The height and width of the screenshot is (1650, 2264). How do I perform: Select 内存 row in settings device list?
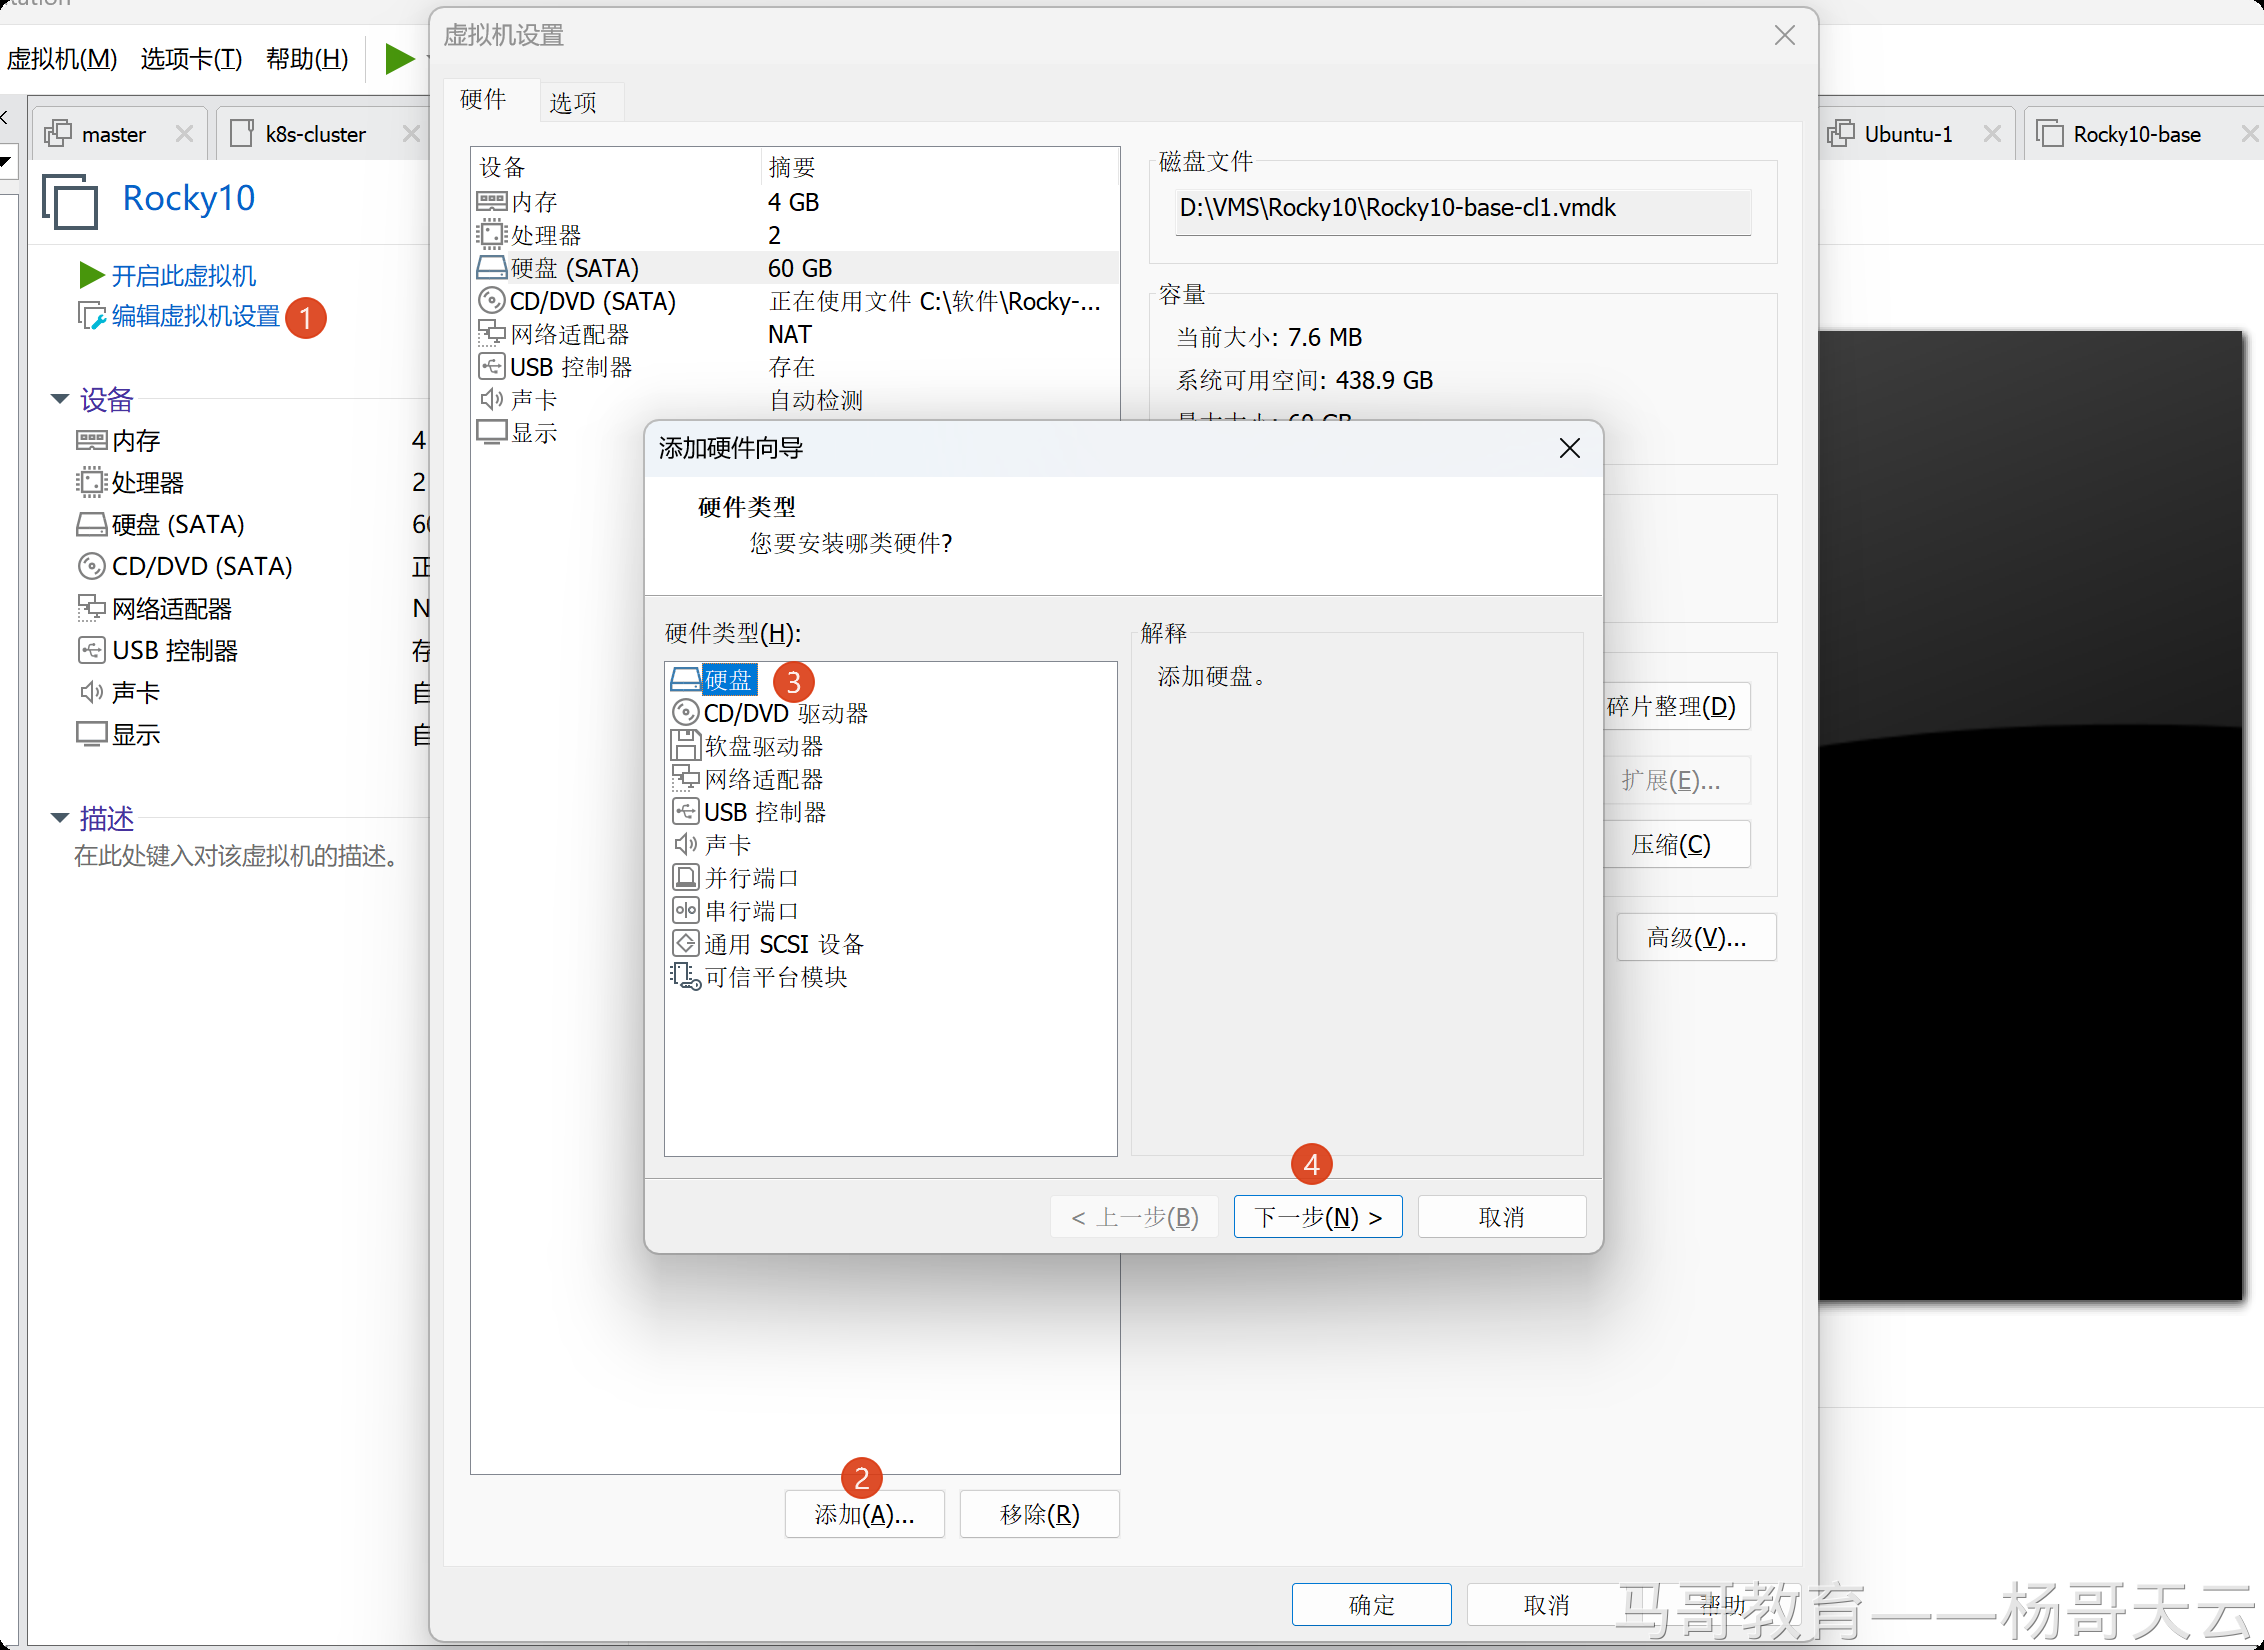tap(795, 202)
